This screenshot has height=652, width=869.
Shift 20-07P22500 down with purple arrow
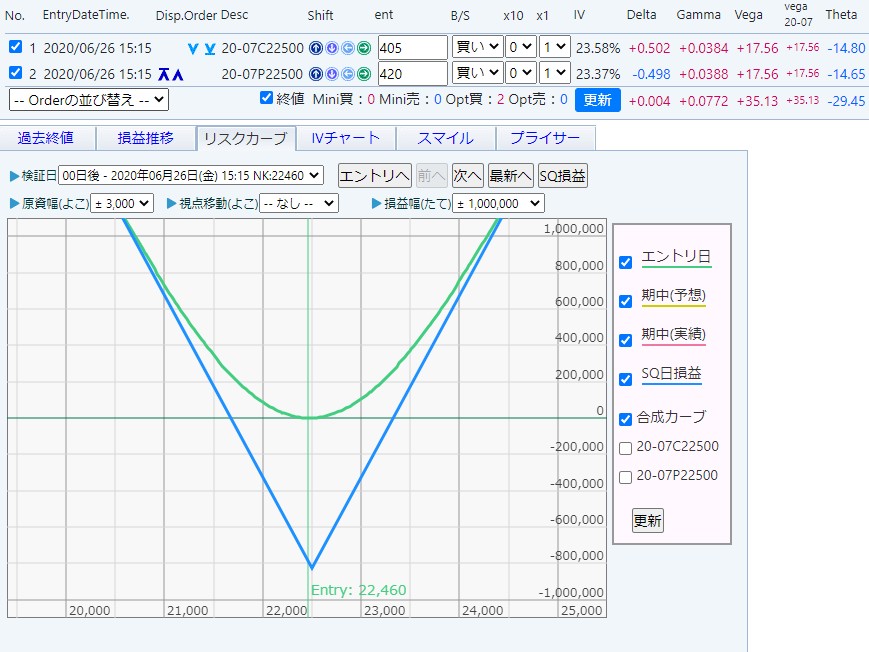tap(332, 74)
